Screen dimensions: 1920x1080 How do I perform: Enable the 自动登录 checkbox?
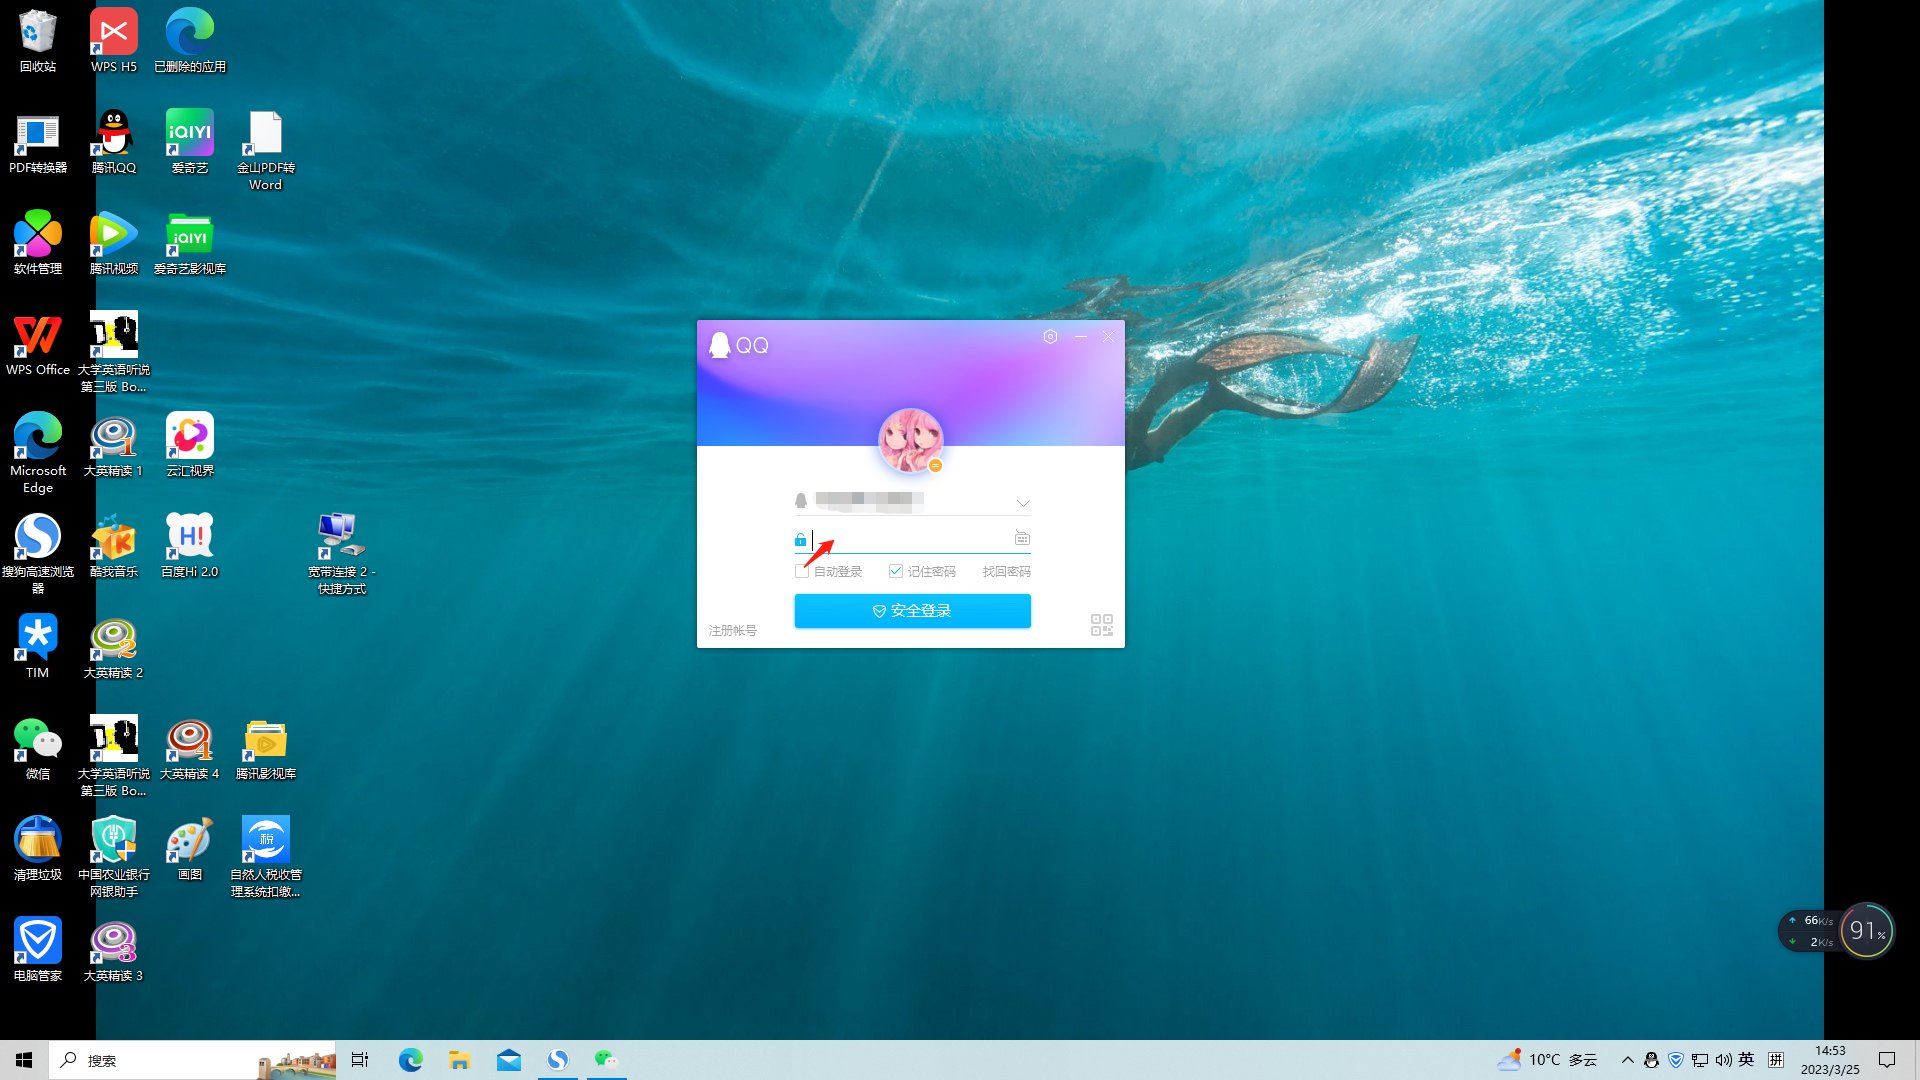pyautogui.click(x=802, y=571)
